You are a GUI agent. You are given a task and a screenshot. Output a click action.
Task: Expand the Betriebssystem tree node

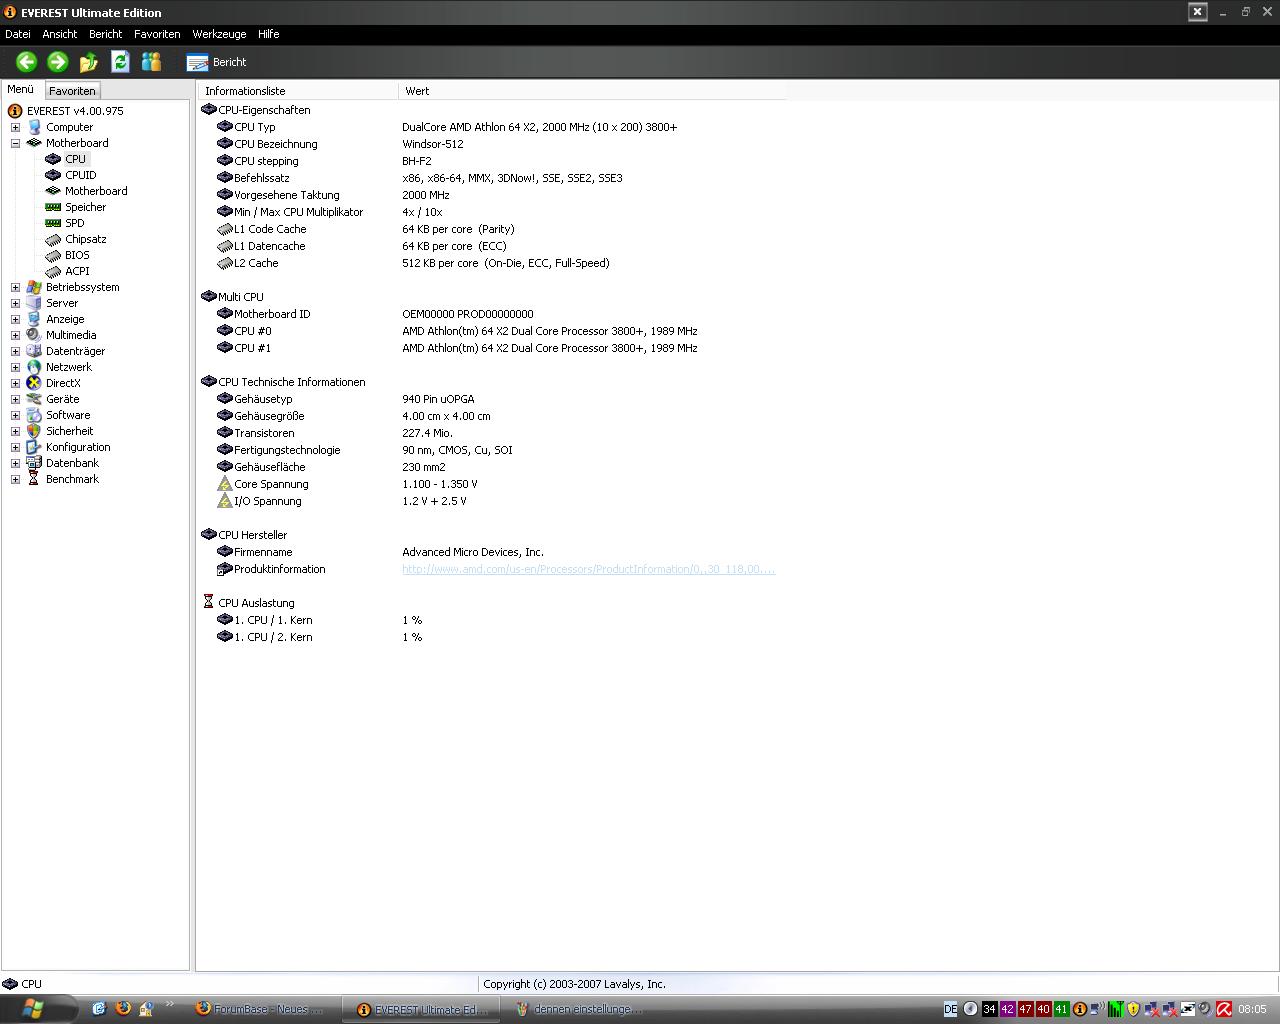[15, 287]
